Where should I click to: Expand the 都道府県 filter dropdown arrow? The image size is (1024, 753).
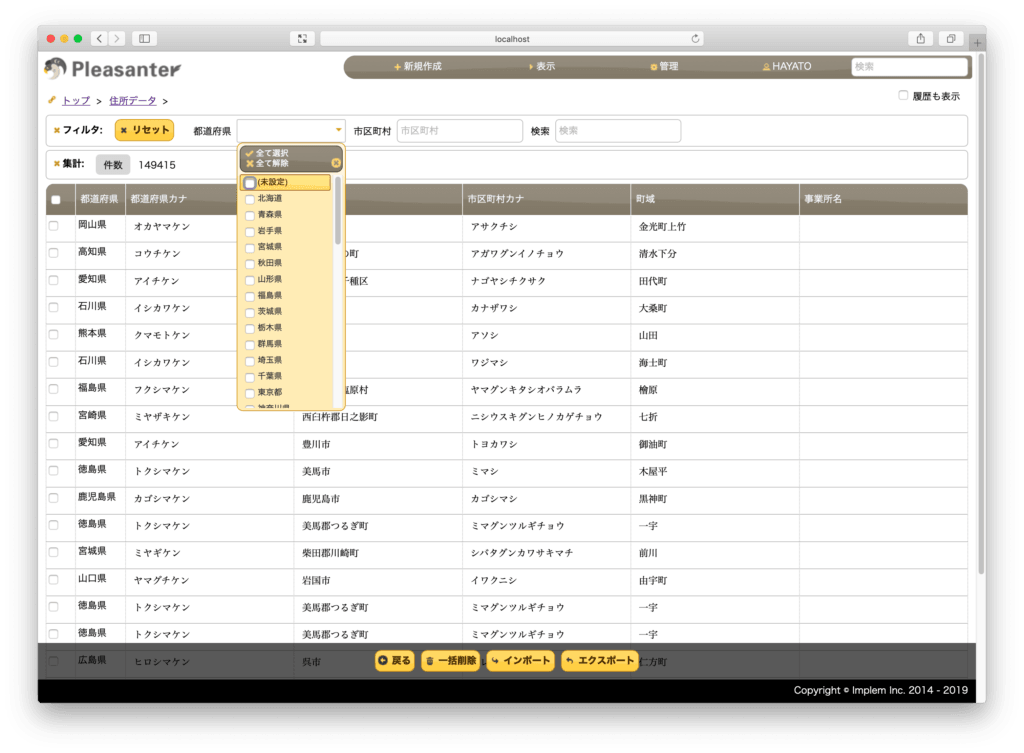click(x=338, y=130)
